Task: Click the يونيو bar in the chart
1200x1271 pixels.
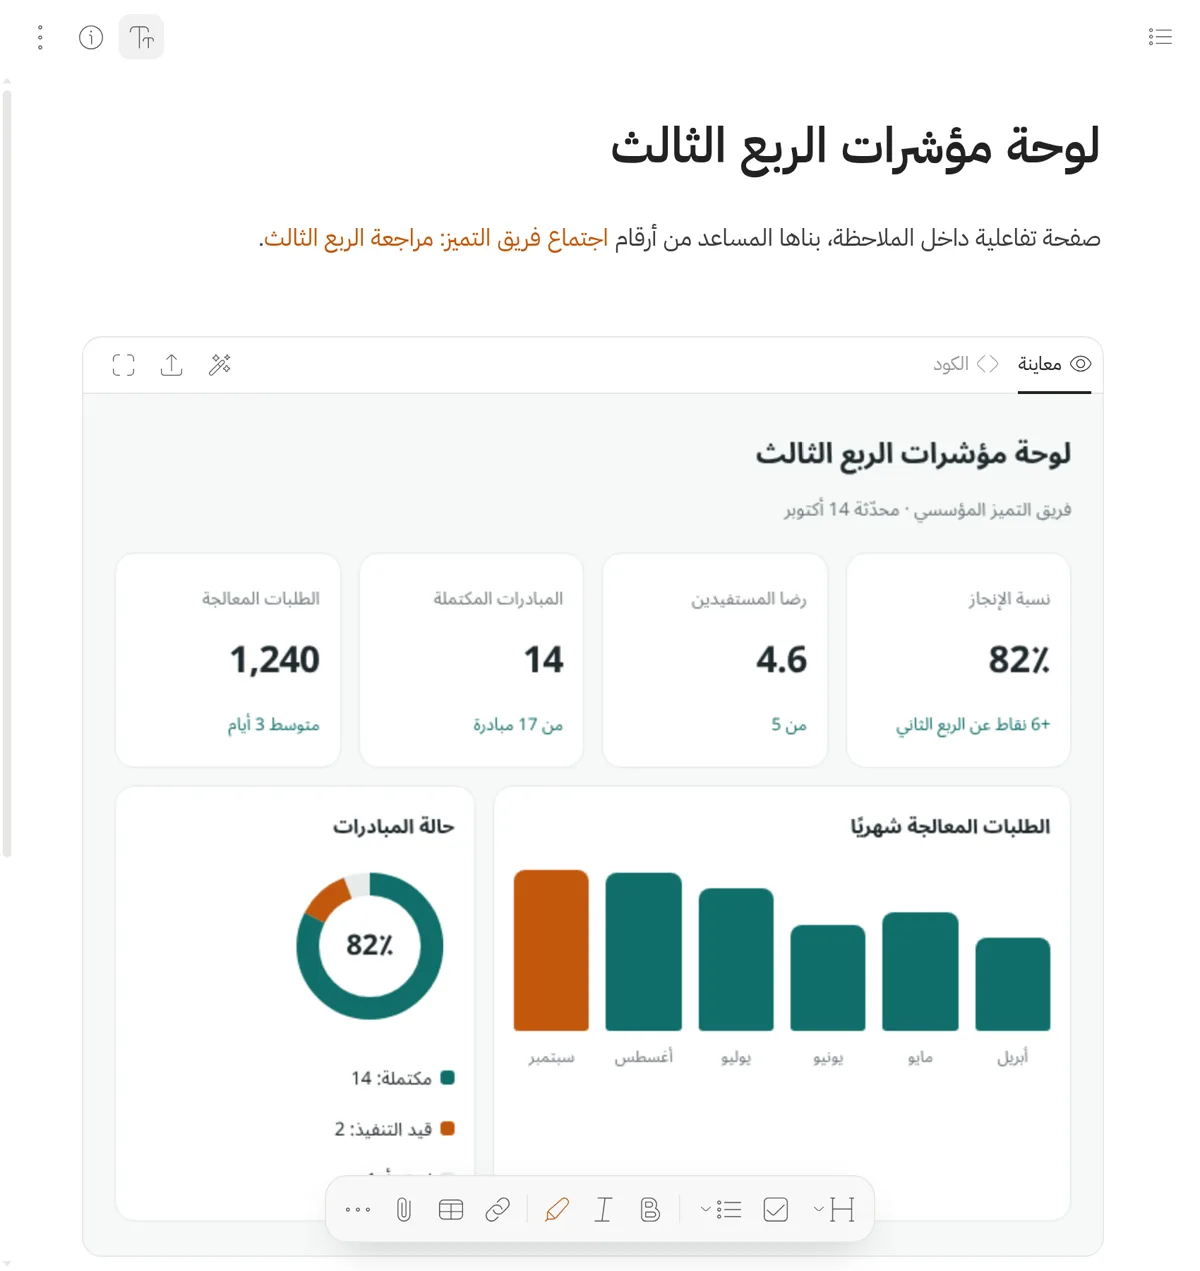Action: (x=828, y=977)
